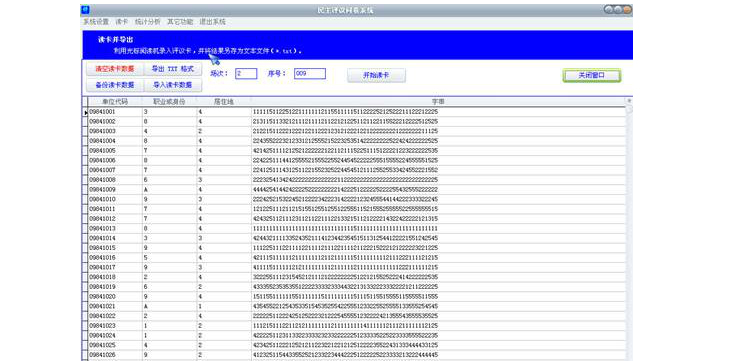The image size is (740, 361).
Task: Click the 职业或身份 value in row 09841021
Action: (169, 306)
